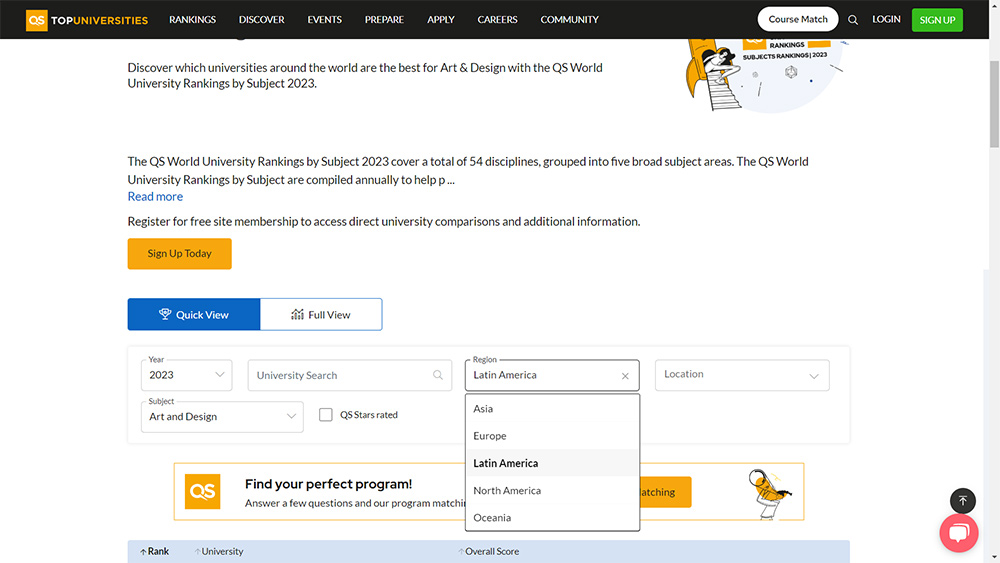1000x563 pixels.
Task: Clear the Latin America region selection
Action: pyautogui.click(x=625, y=376)
